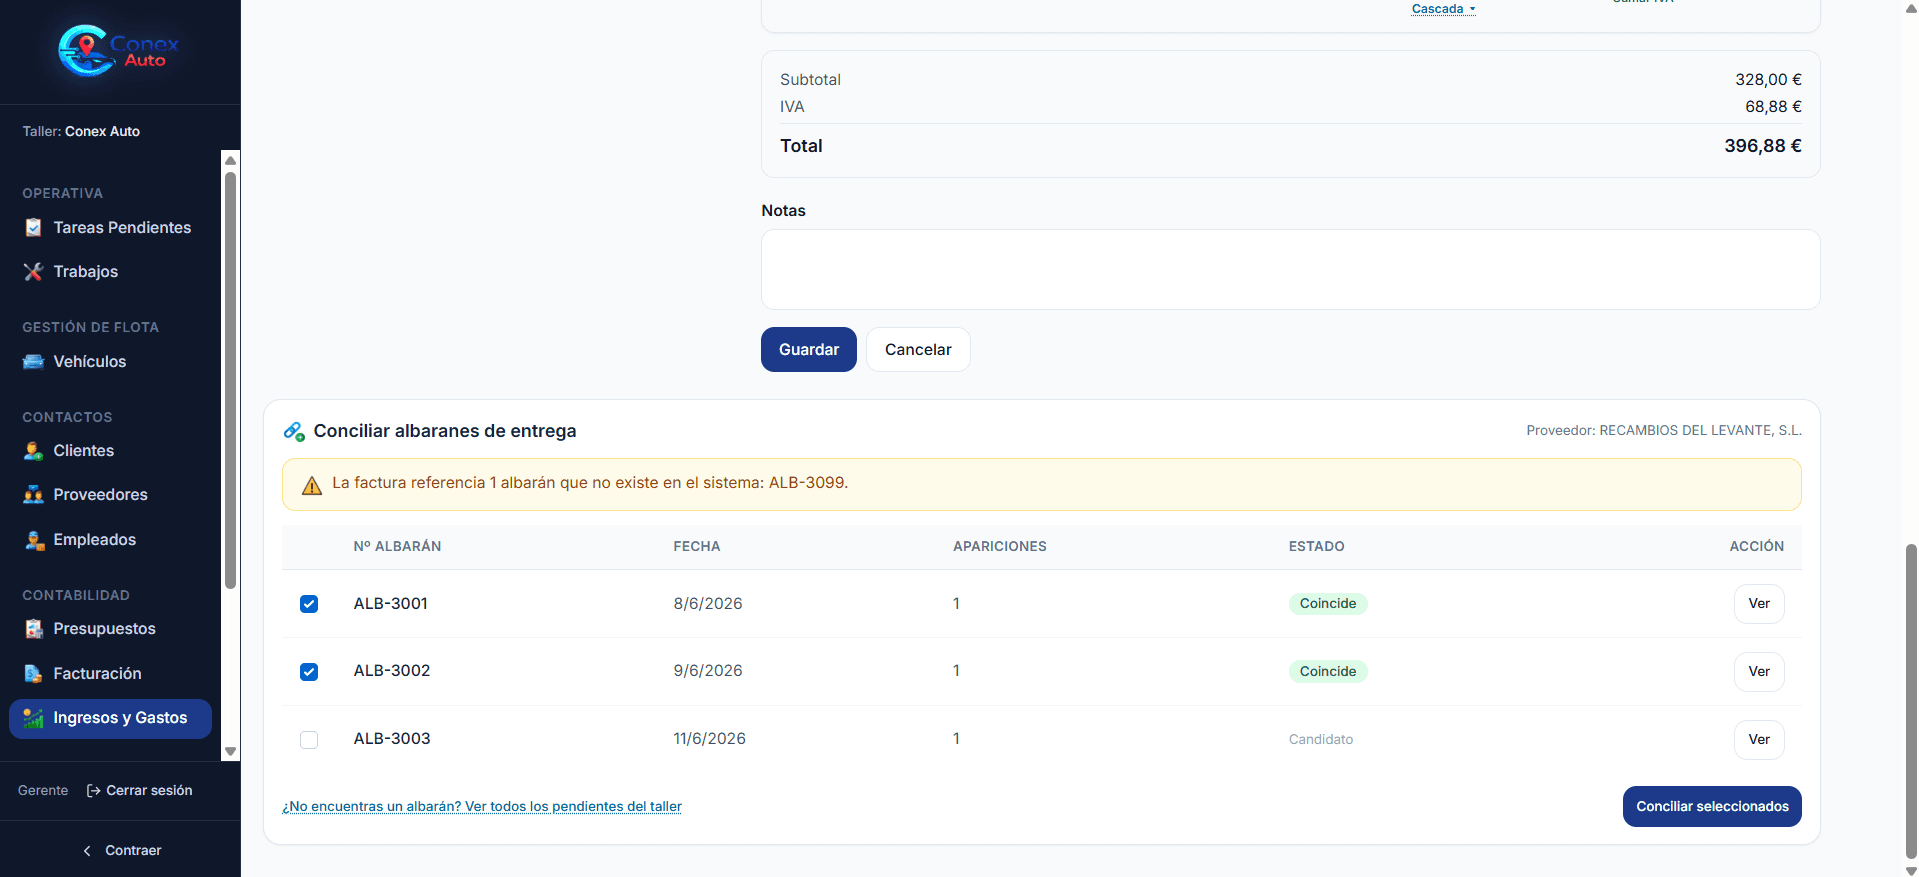
Task: Open Tareas Pendientes clipboard icon
Action: point(34,228)
